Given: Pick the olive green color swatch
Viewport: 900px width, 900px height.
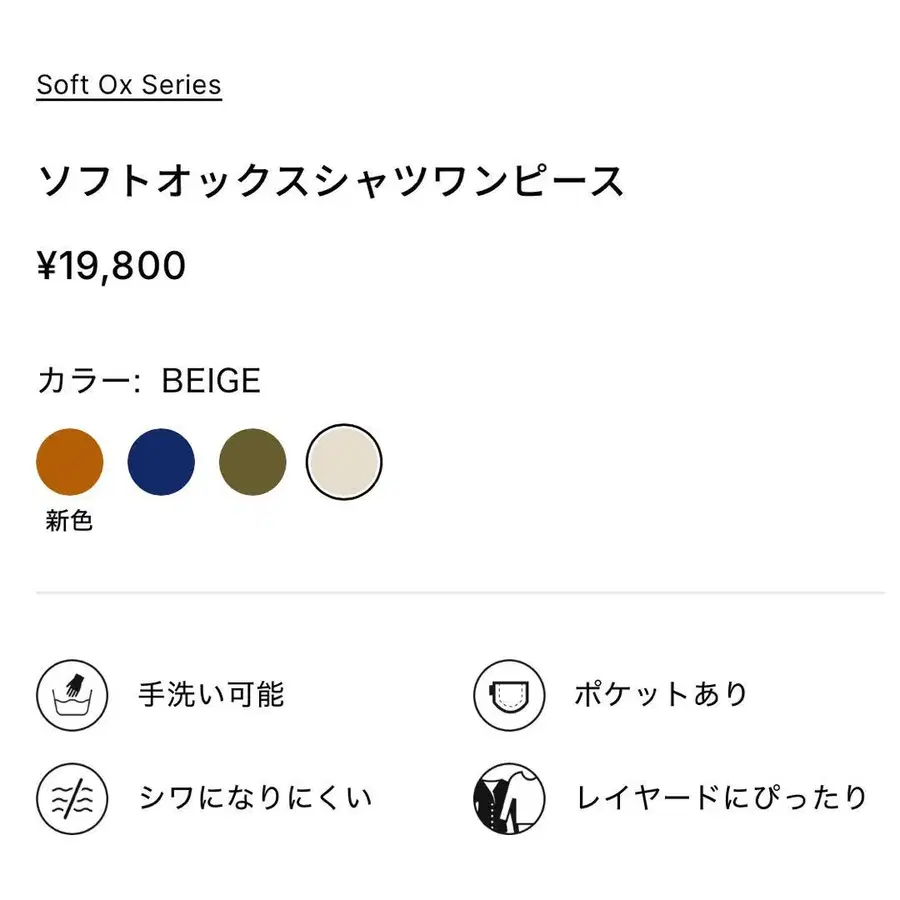Looking at the screenshot, I should [x=253, y=461].
